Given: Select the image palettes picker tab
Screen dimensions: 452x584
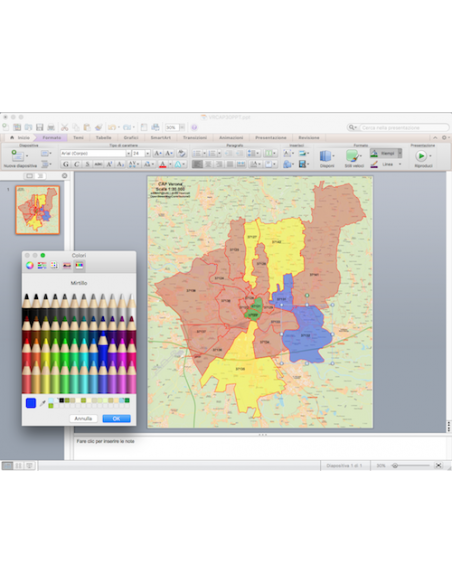Looking at the screenshot, I should (67, 265).
